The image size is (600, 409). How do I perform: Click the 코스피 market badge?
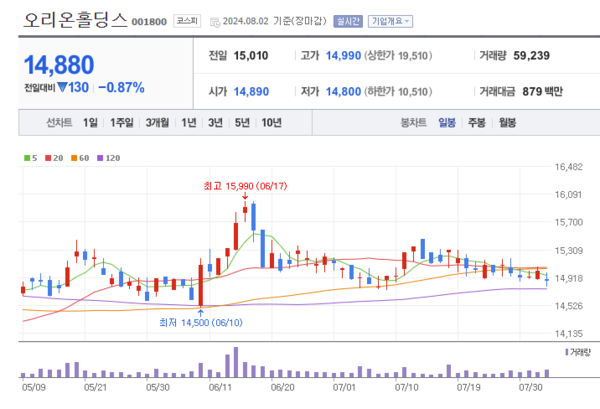(x=187, y=21)
